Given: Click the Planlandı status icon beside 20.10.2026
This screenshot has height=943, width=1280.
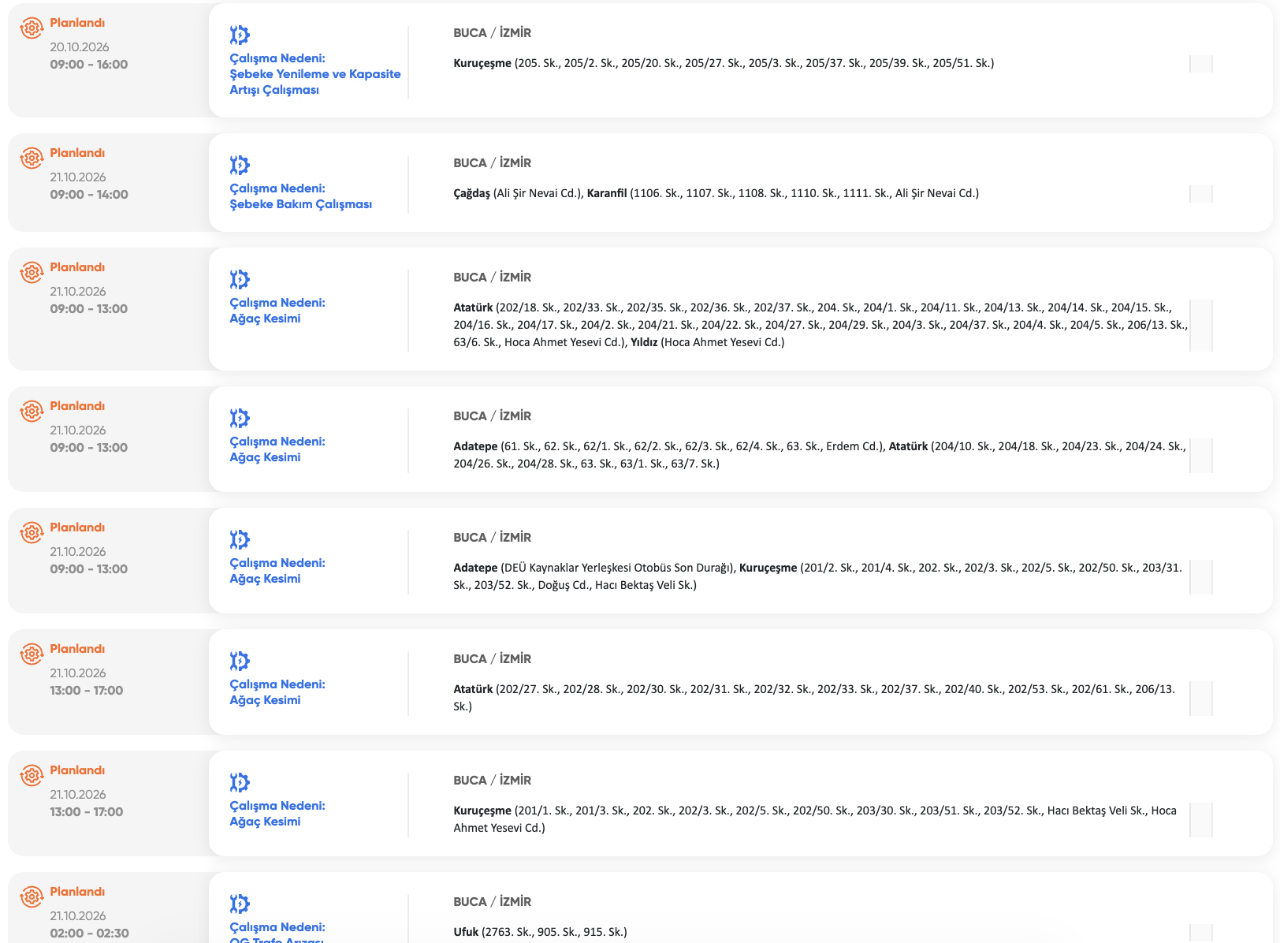Looking at the screenshot, I should click(x=32, y=28).
